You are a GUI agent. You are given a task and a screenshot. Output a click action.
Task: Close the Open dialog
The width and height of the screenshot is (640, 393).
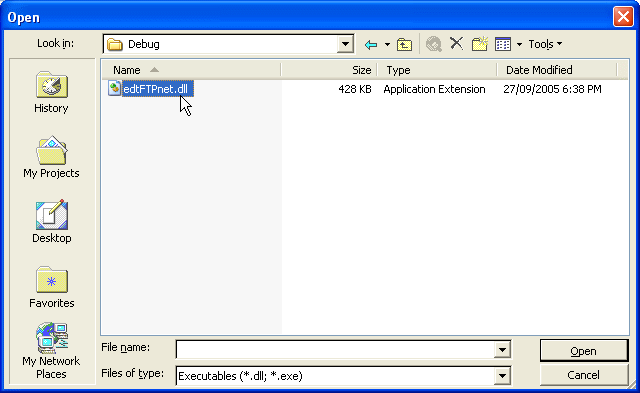[623, 17]
